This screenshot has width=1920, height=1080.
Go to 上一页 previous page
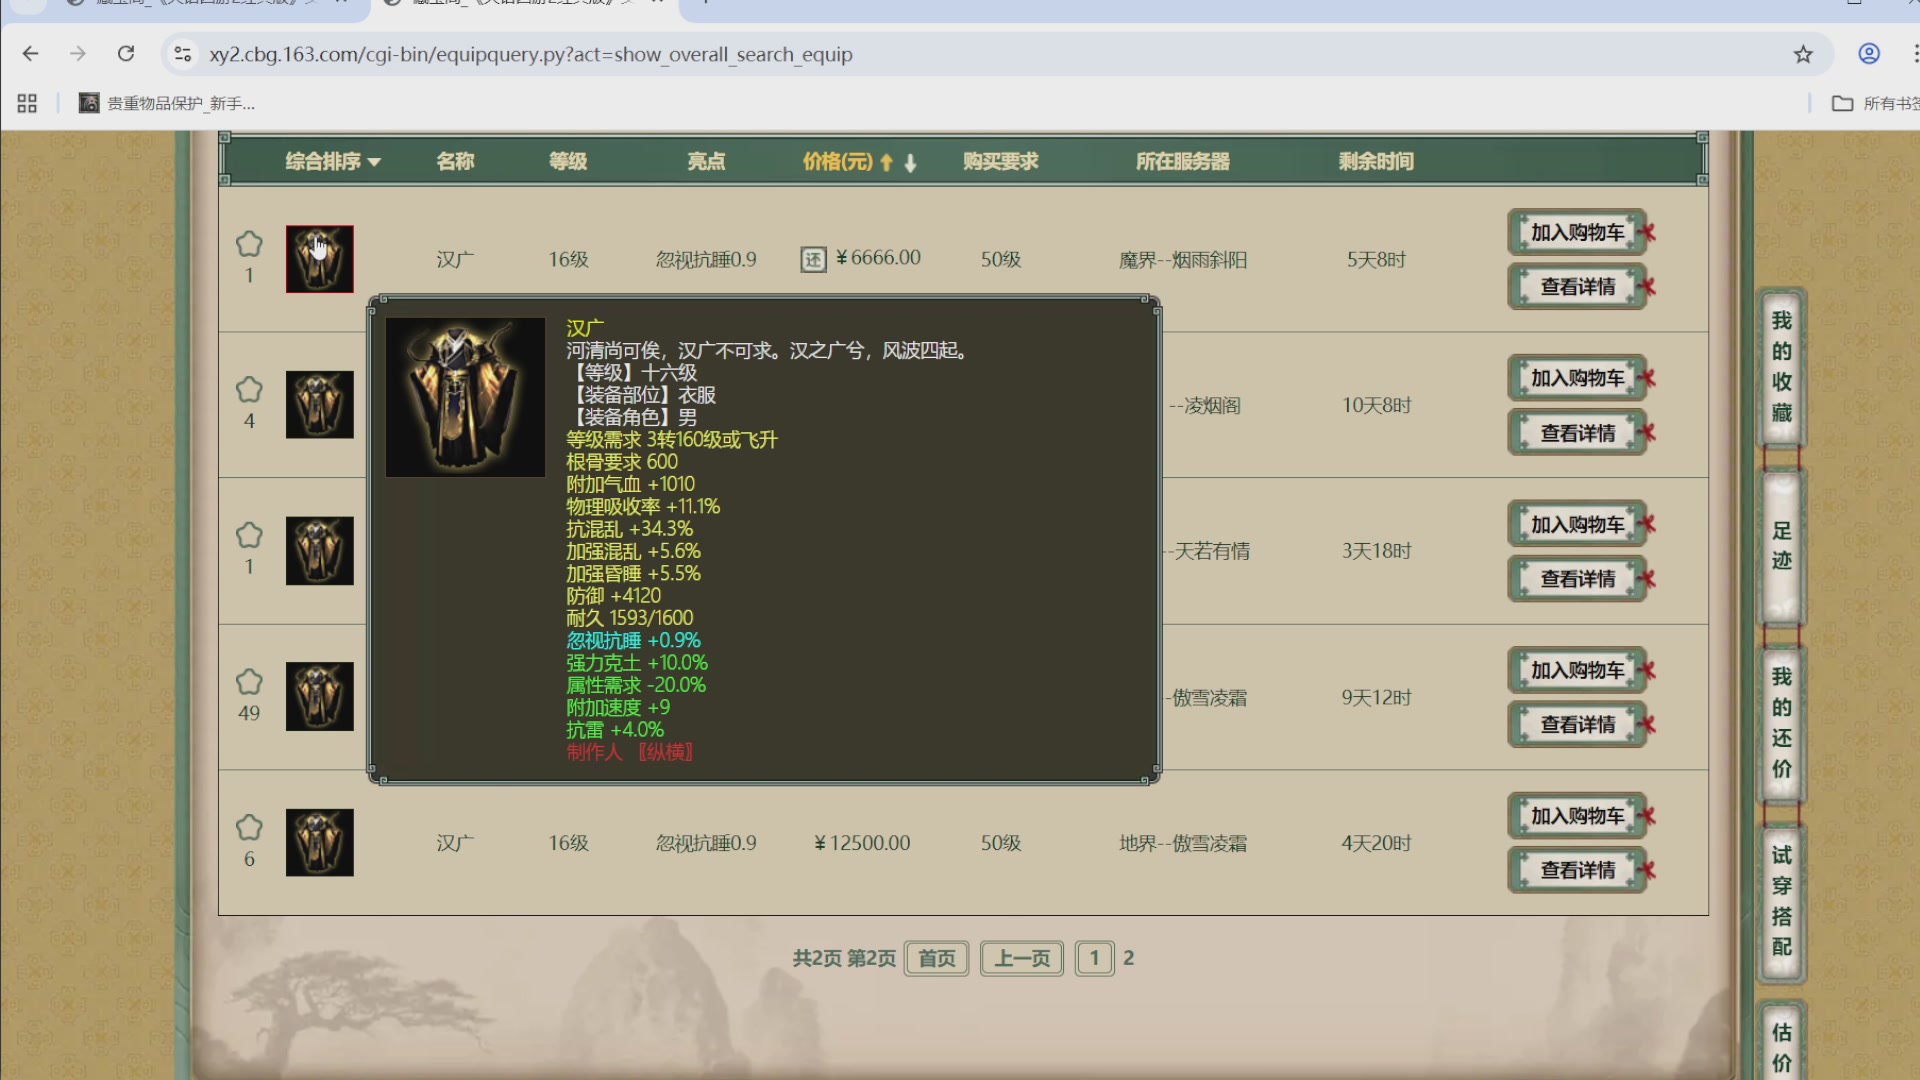[x=1021, y=958]
